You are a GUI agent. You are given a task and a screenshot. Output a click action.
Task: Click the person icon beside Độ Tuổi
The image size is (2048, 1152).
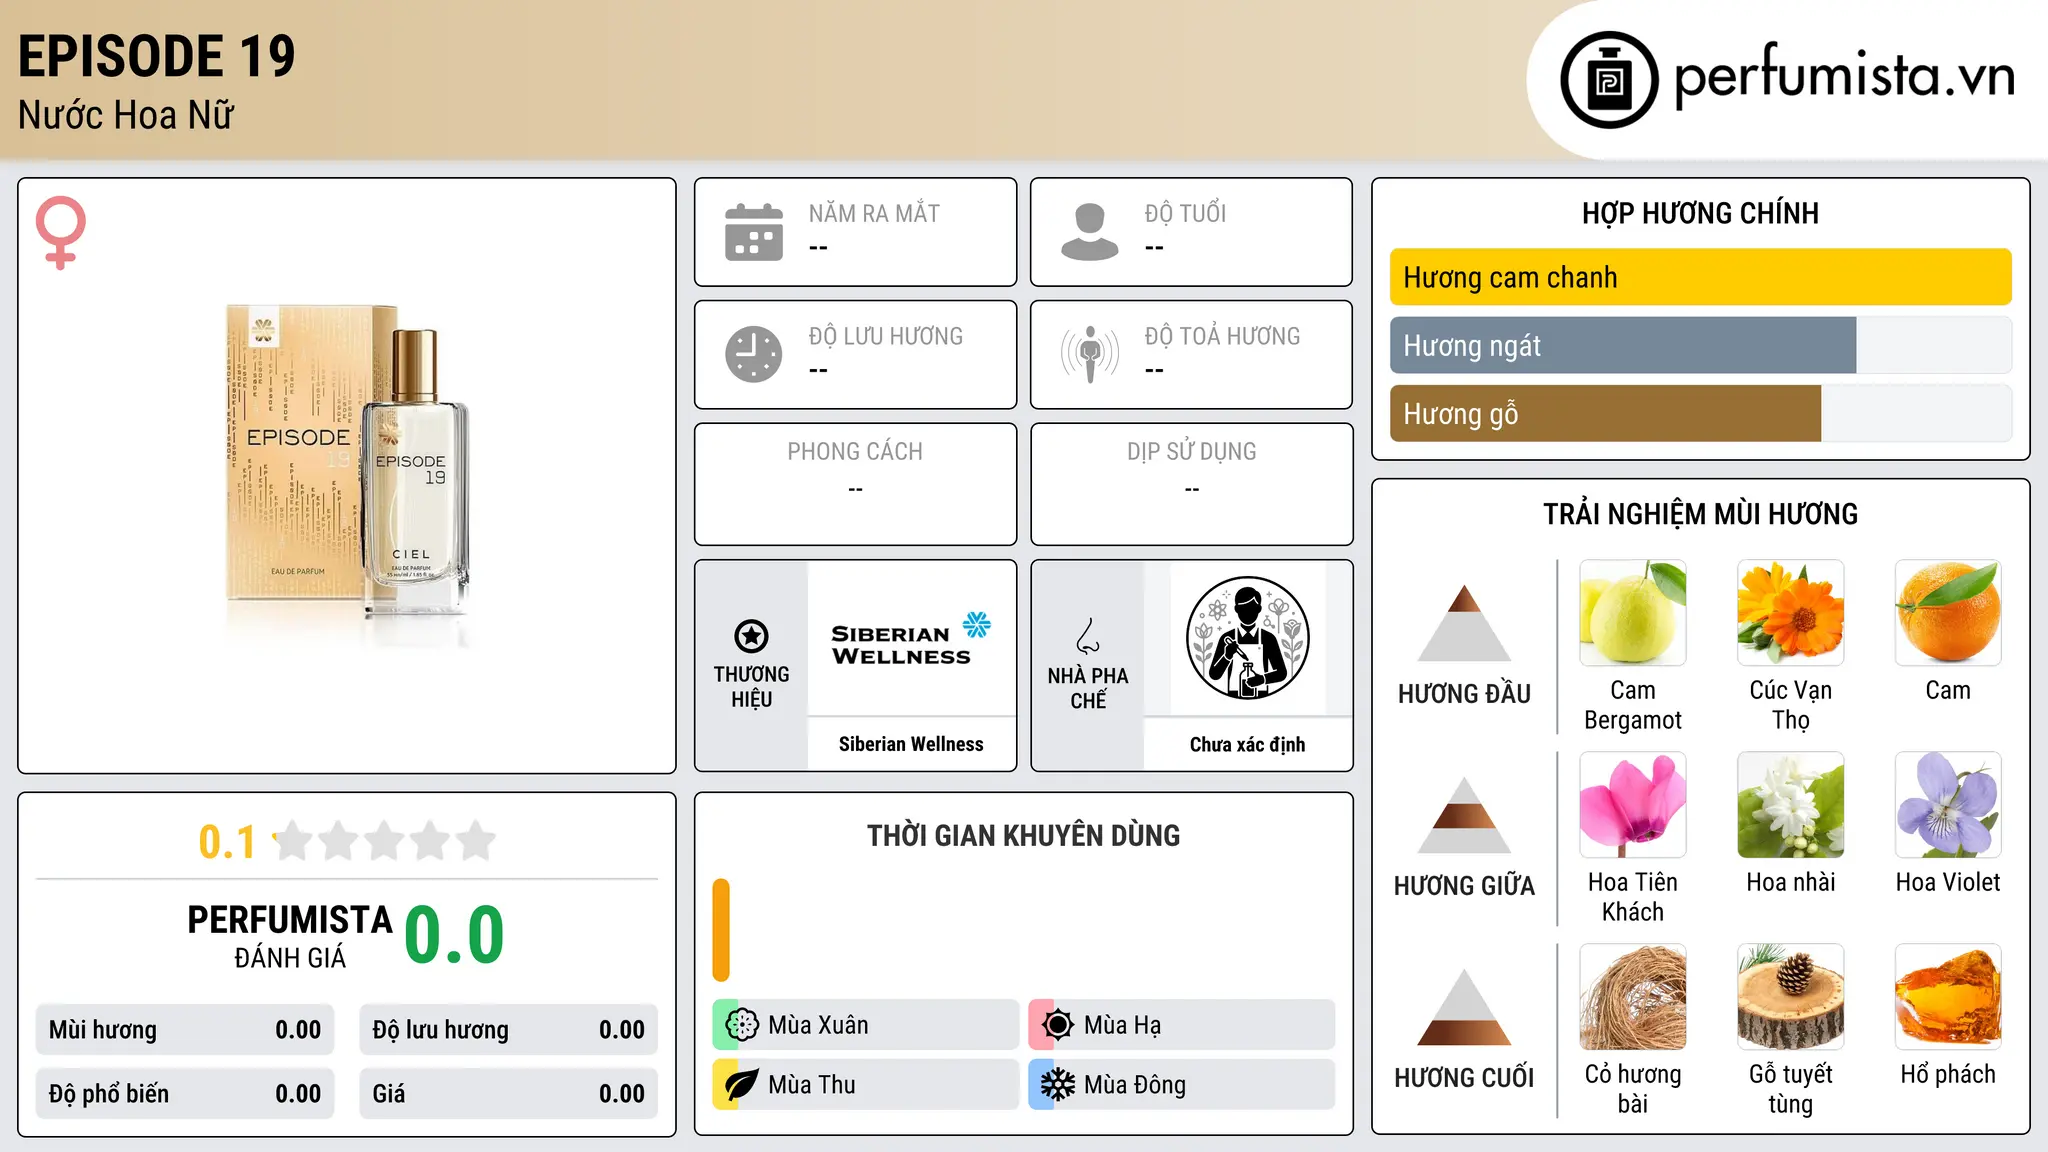point(1090,232)
